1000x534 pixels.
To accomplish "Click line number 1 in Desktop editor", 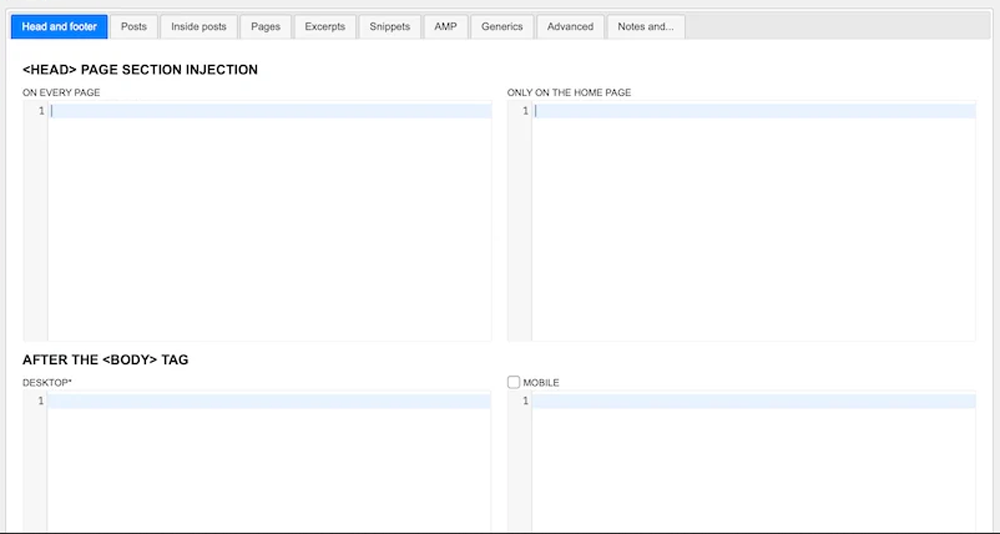I will coord(41,401).
